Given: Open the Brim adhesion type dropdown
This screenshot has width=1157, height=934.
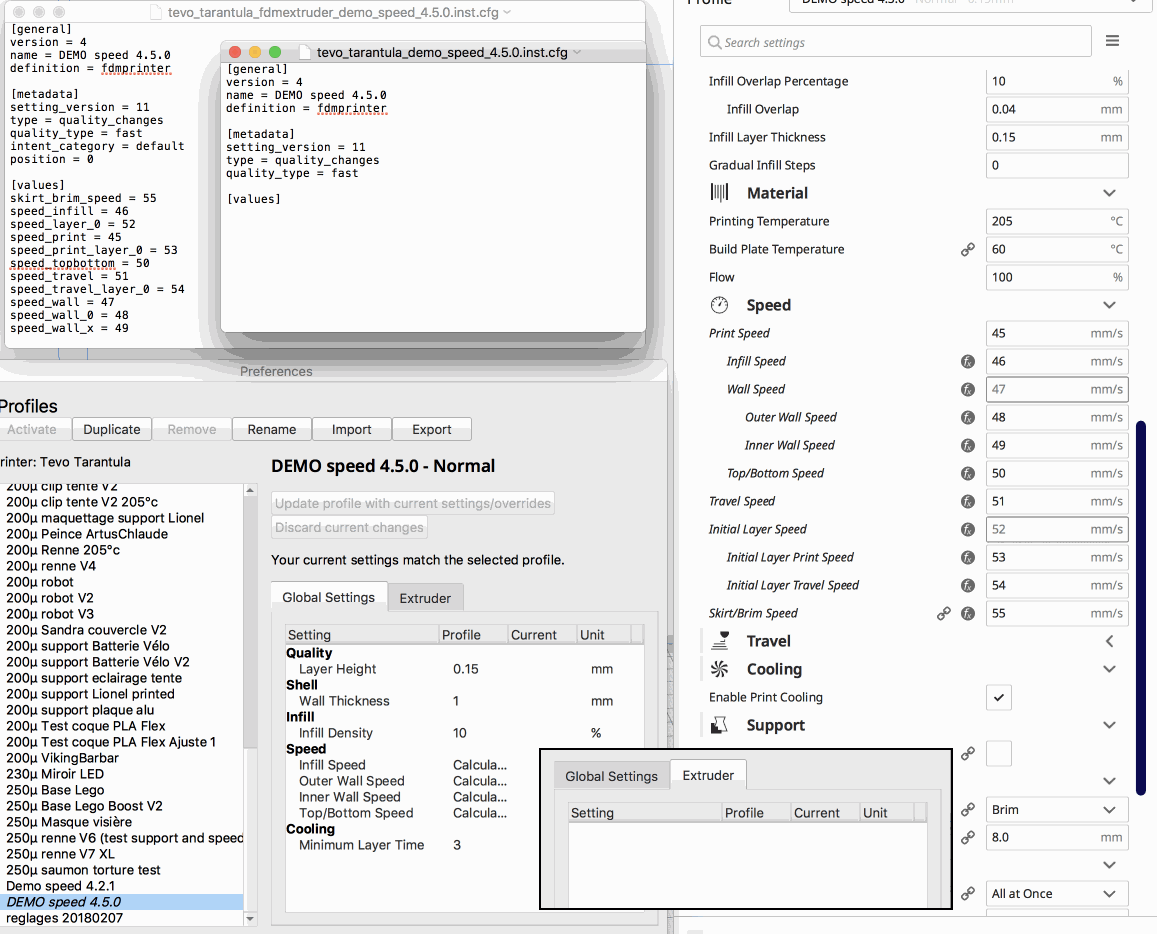Looking at the screenshot, I should point(1057,810).
